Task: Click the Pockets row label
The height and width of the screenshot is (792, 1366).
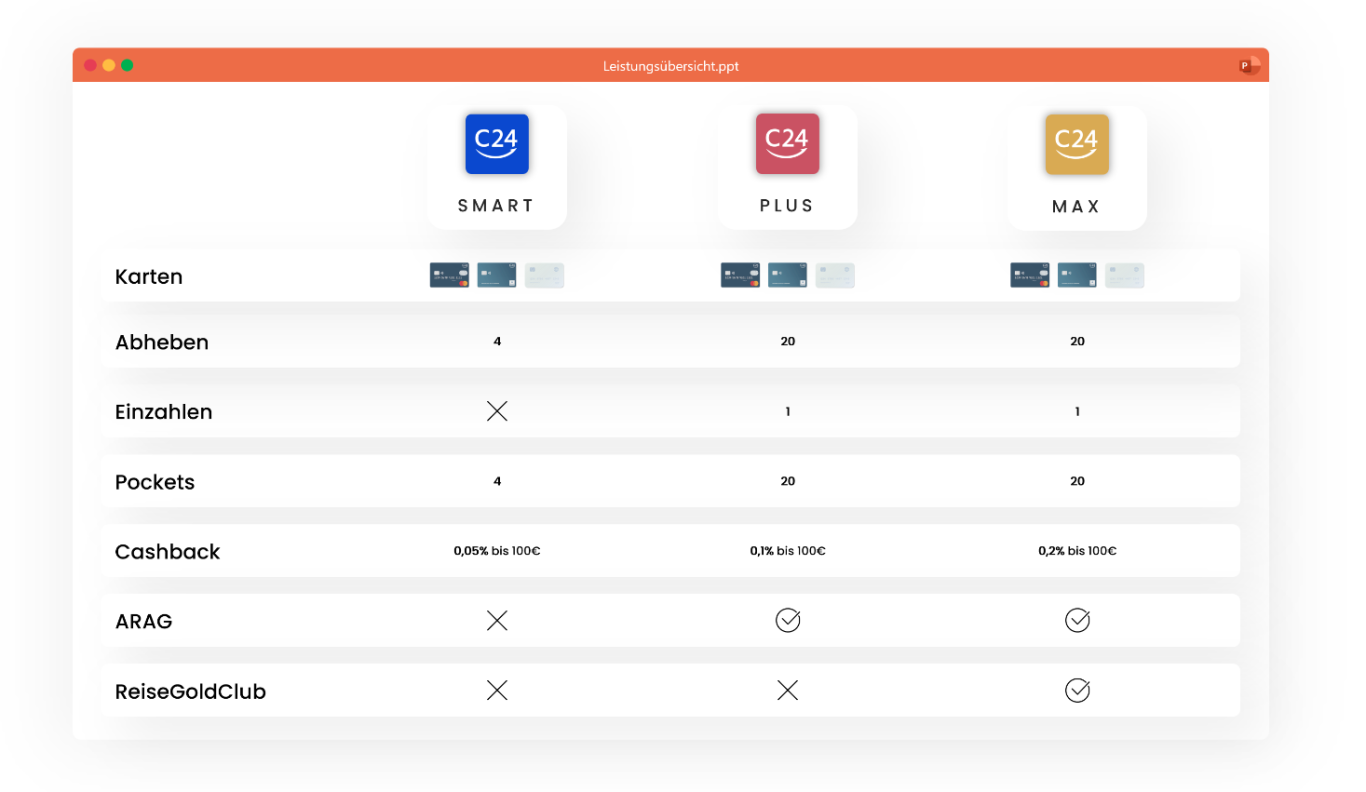Action: 155,482
